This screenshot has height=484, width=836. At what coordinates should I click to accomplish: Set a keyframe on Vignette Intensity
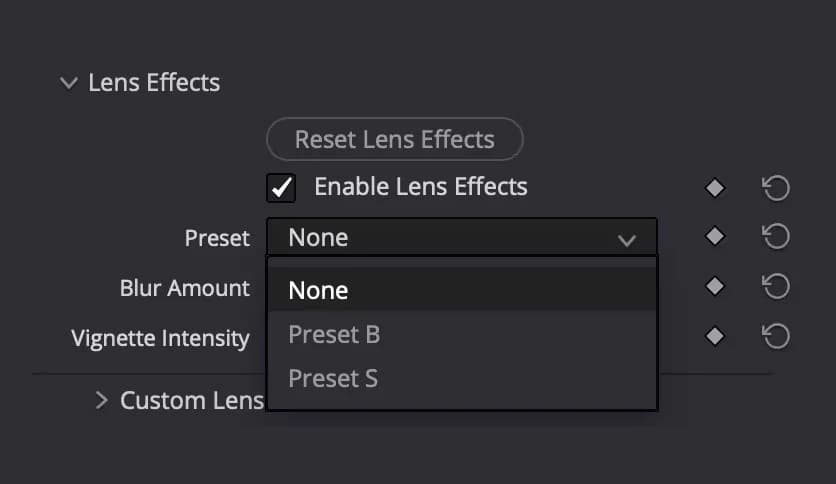(x=714, y=336)
